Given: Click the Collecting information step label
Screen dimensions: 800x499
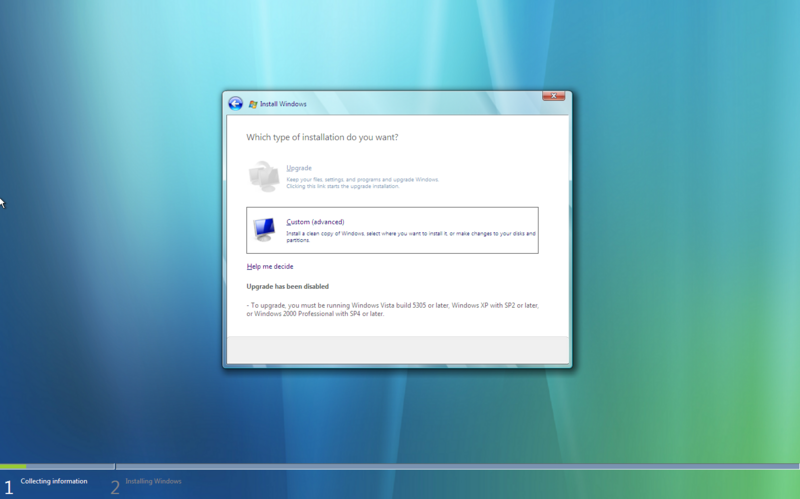Looking at the screenshot, I should [x=54, y=481].
